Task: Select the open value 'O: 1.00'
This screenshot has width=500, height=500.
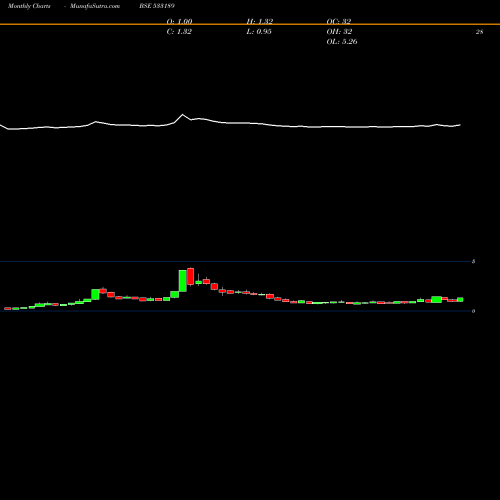Action: pos(179,21)
